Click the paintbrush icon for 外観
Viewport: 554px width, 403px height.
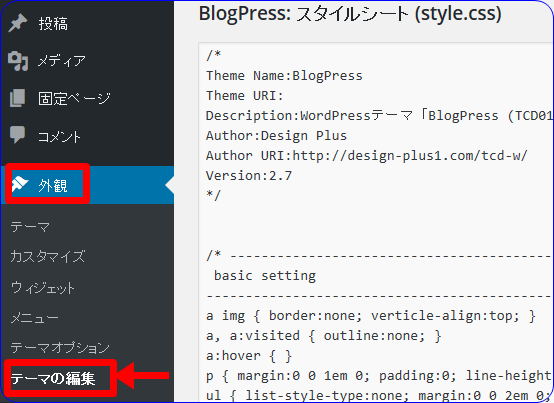tap(20, 185)
